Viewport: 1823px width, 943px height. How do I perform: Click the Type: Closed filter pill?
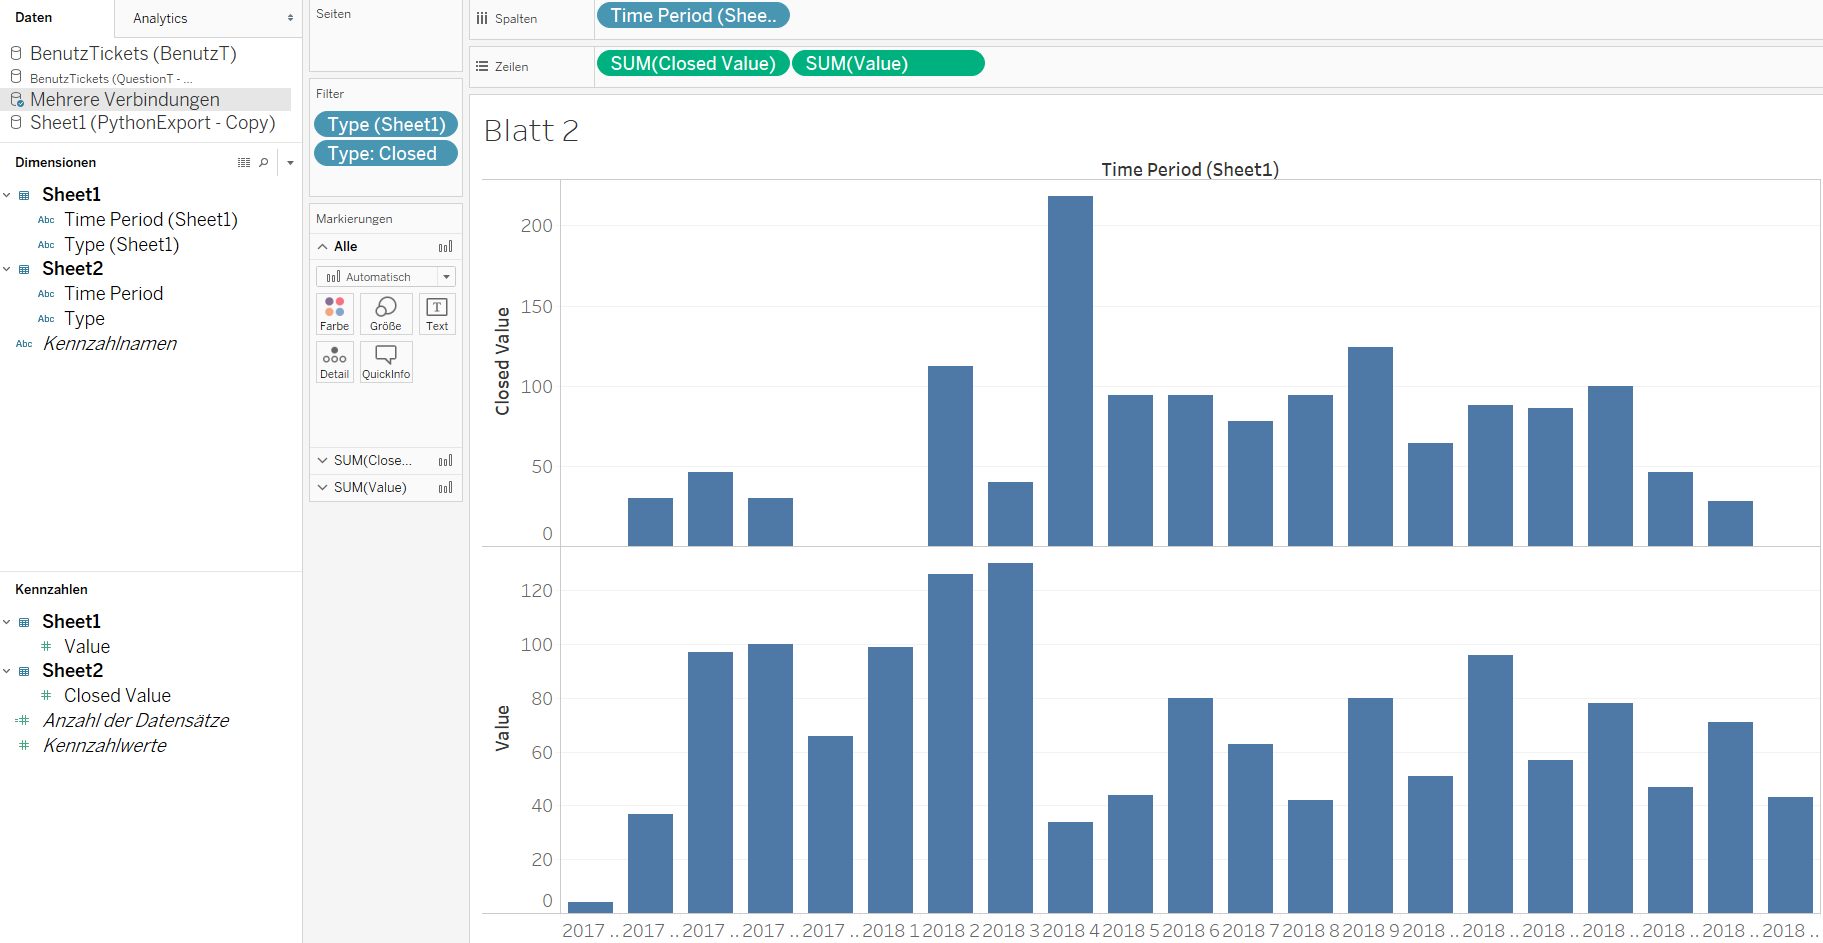(x=385, y=153)
